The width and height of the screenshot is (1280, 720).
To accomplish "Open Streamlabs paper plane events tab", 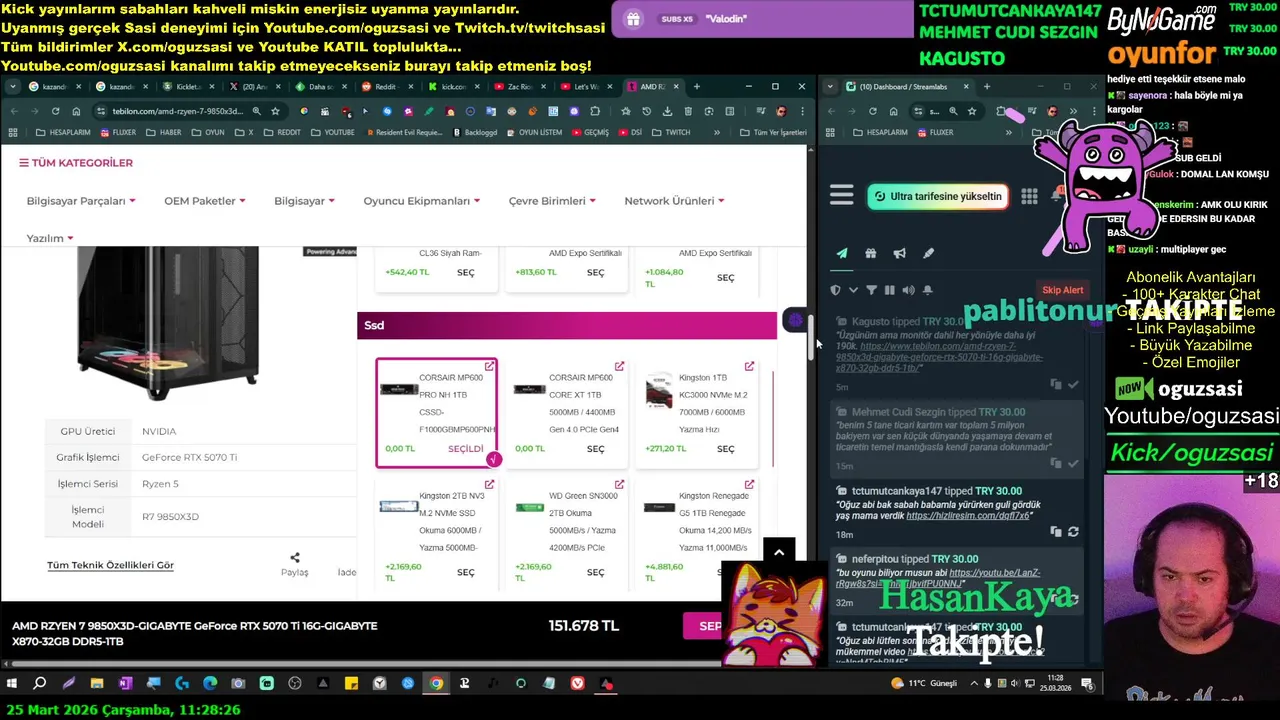I will click(x=842, y=254).
